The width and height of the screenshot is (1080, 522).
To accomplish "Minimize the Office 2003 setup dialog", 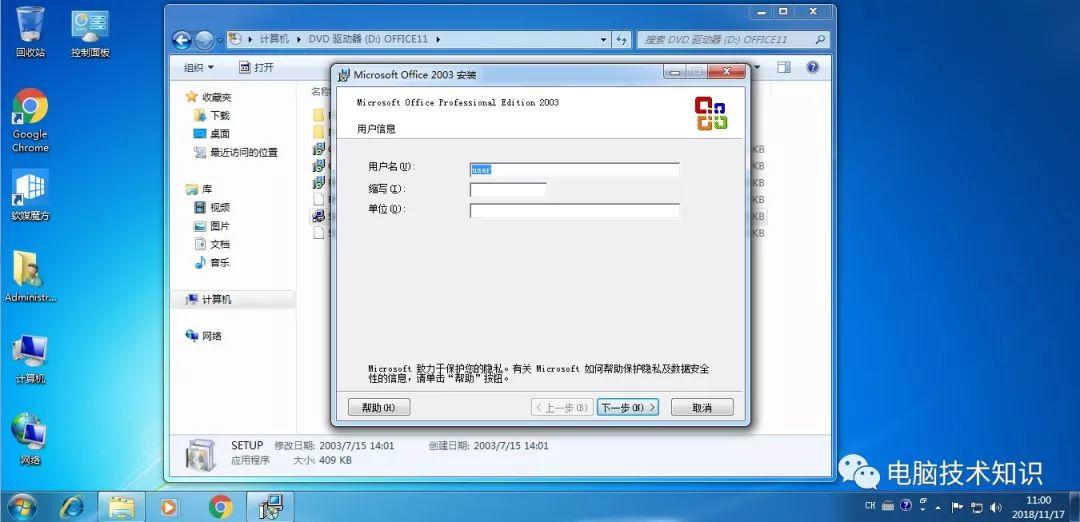I will pos(675,72).
